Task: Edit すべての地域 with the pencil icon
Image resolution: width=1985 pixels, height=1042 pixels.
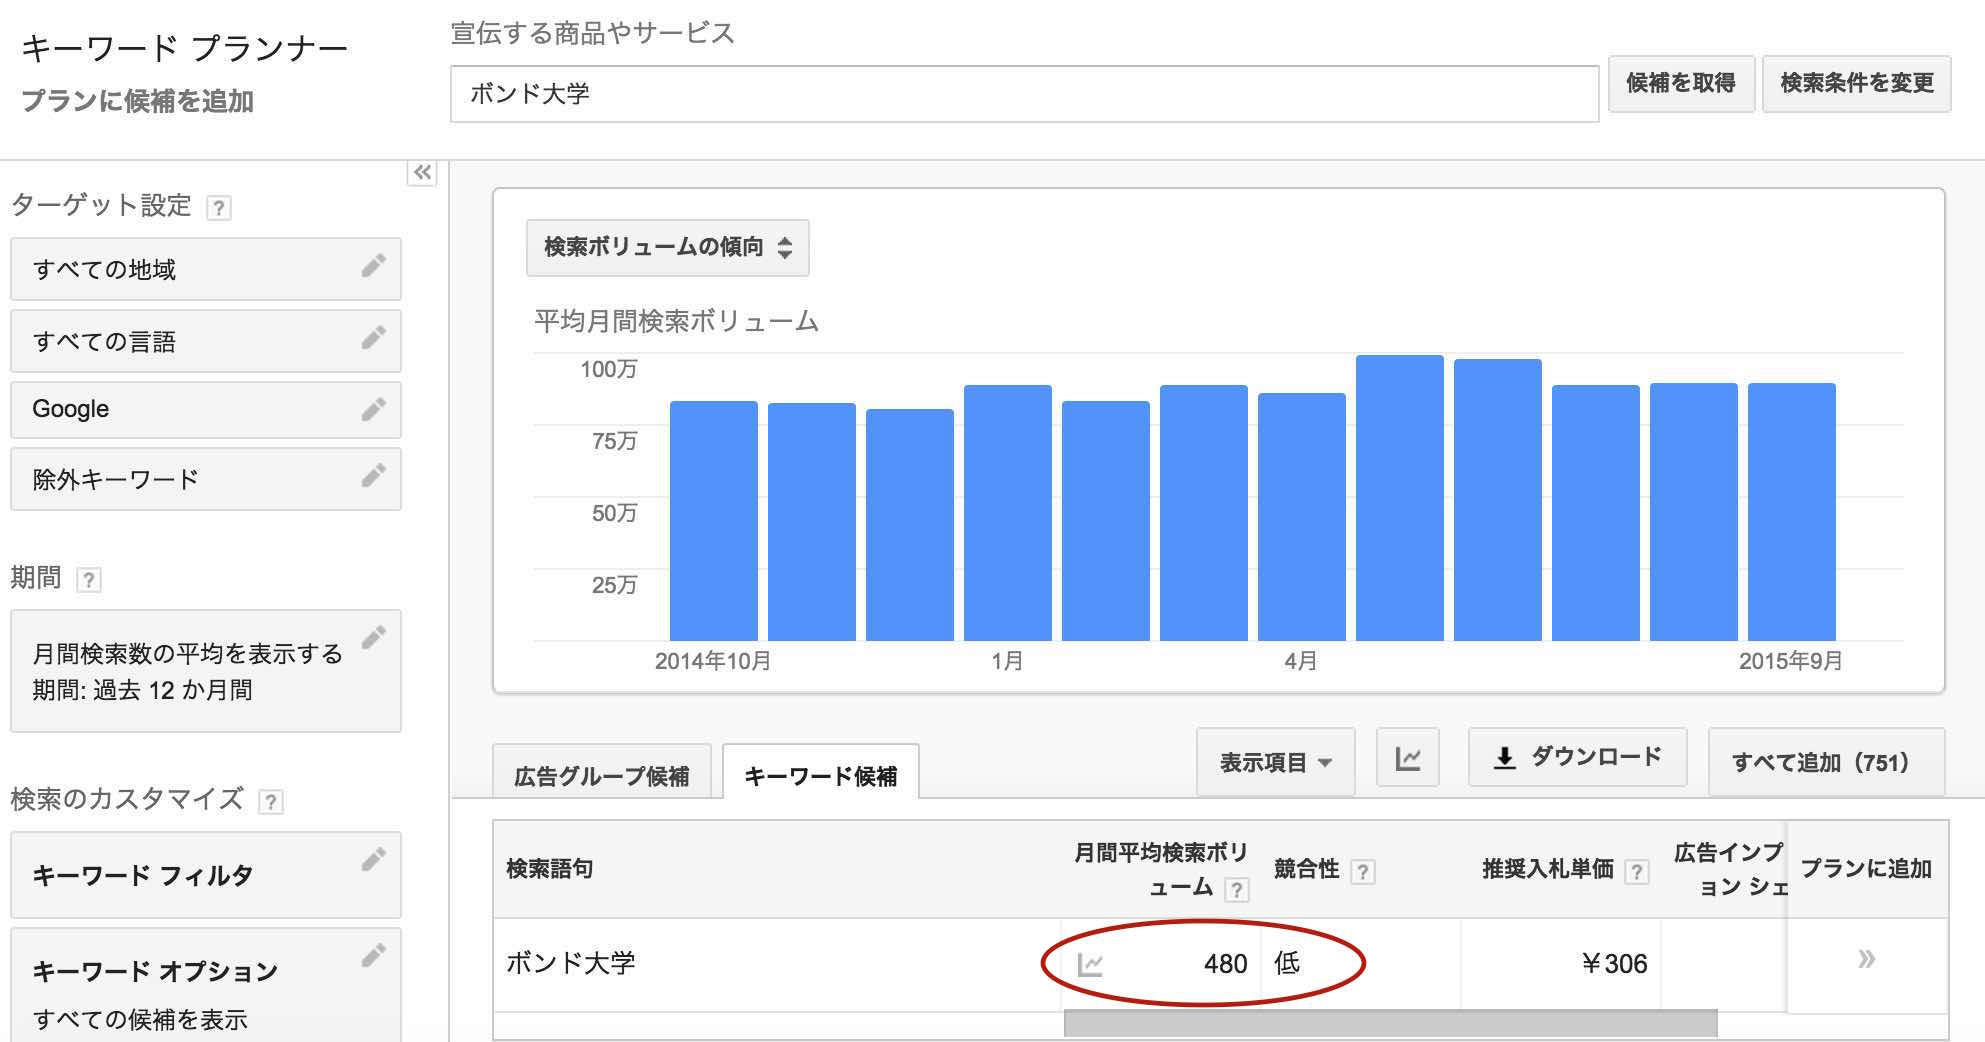Action: pos(373,266)
